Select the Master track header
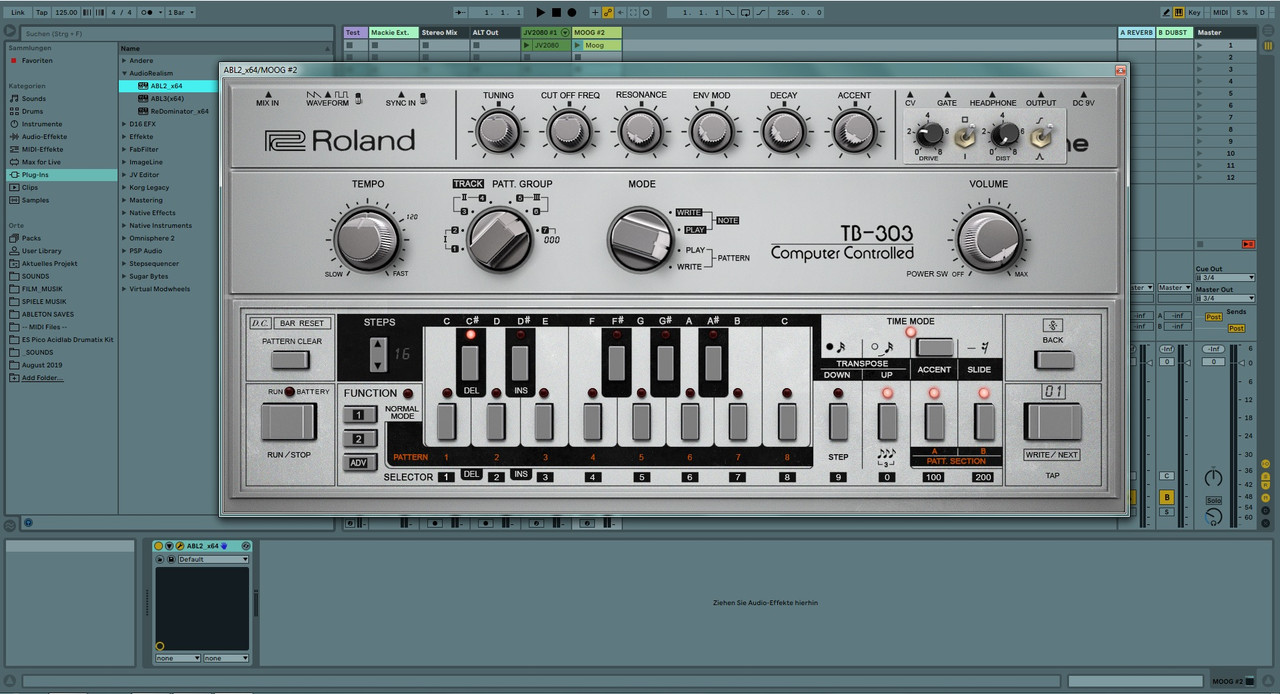Viewport: 1280px width, 694px height. [x=1226, y=32]
